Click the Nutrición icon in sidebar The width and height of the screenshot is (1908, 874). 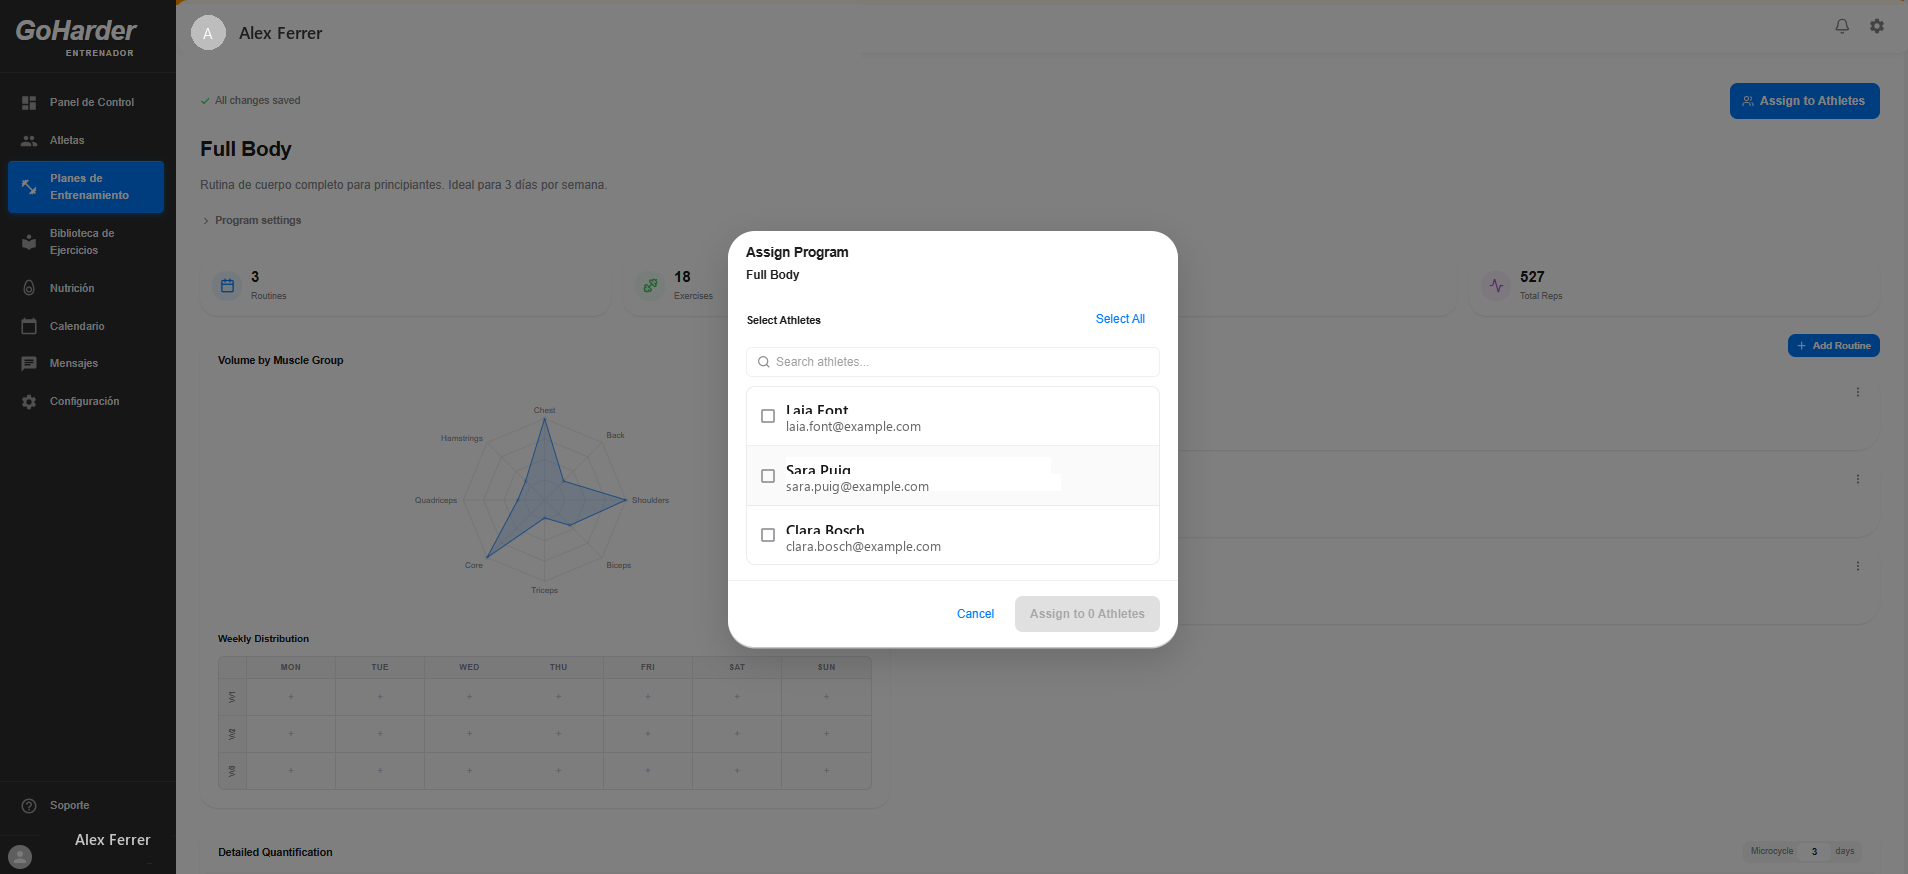point(29,288)
